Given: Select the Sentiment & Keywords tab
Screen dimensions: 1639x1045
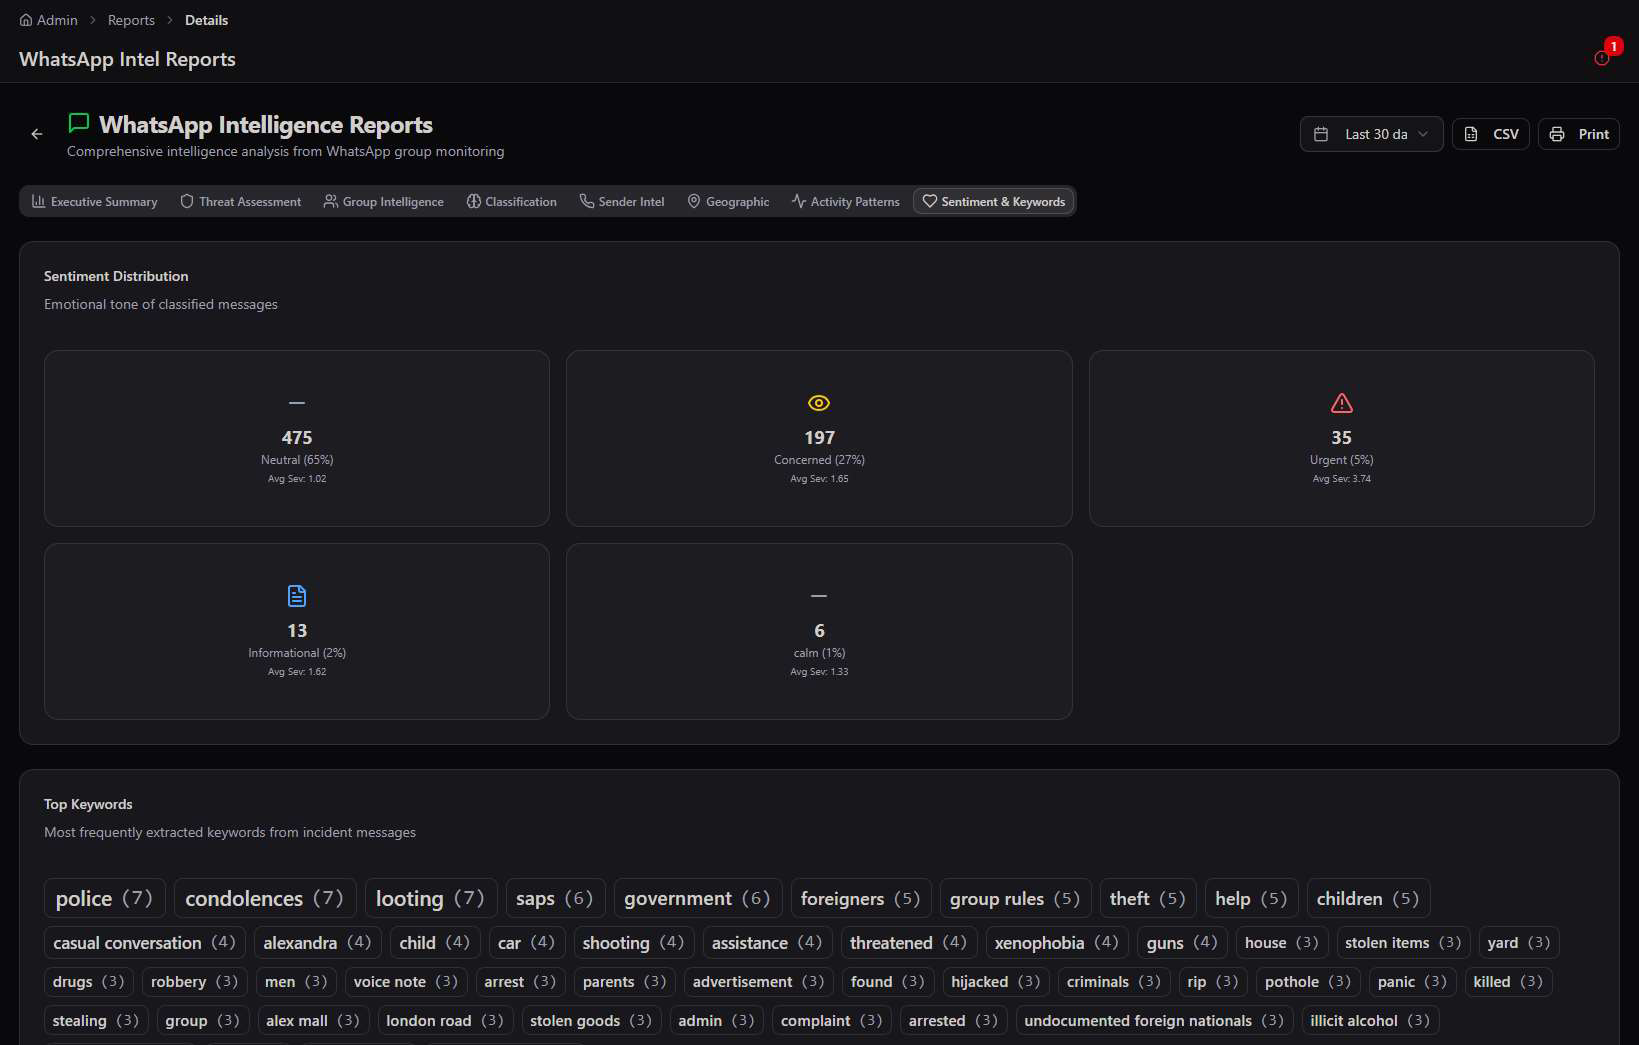Looking at the screenshot, I should pyautogui.click(x=994, y=201).
